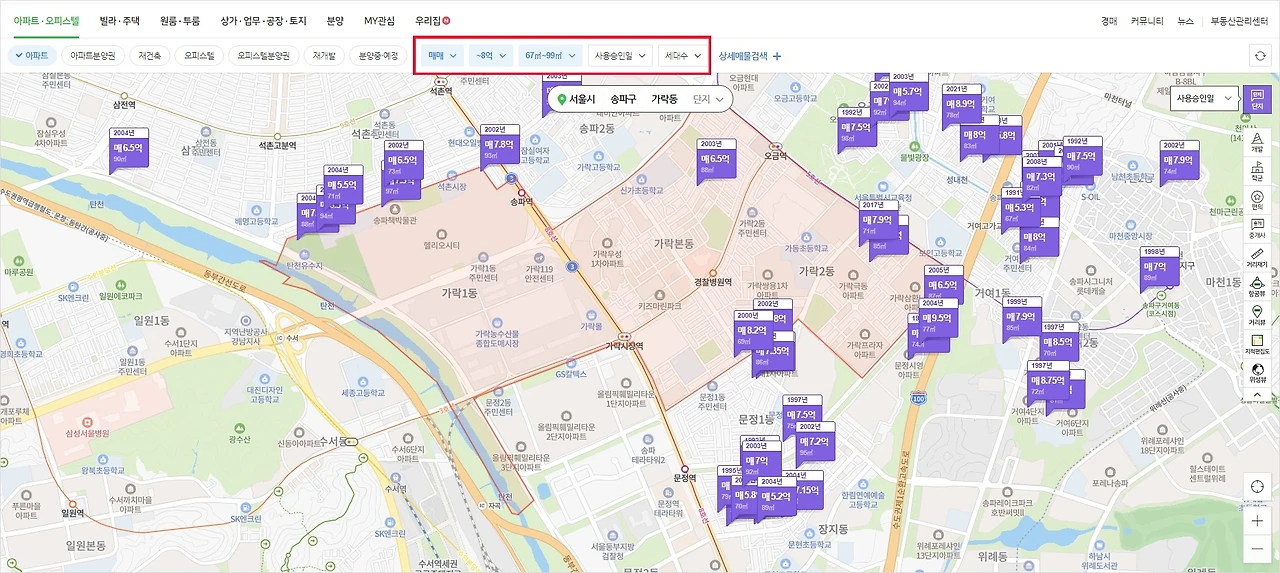Change the neighborhood by clicking 가락동
Image resolution: width=1280 pixels, height=573 pixels.
[x=664, y=99]
